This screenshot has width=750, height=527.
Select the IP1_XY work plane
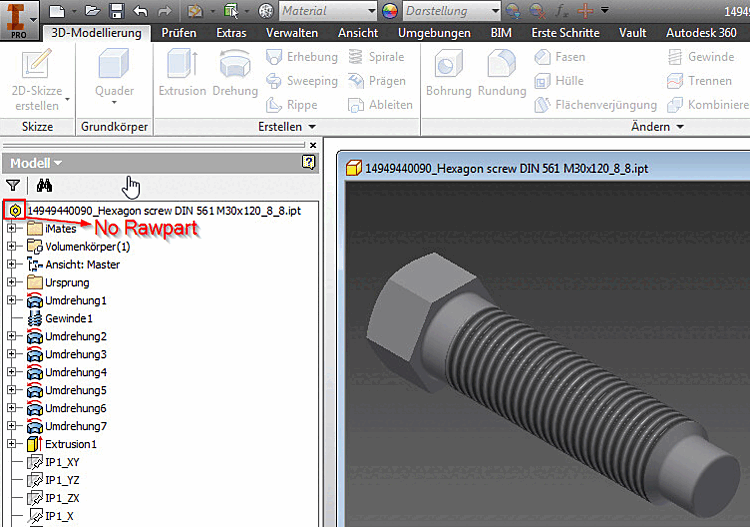click(x=53, y=462)
